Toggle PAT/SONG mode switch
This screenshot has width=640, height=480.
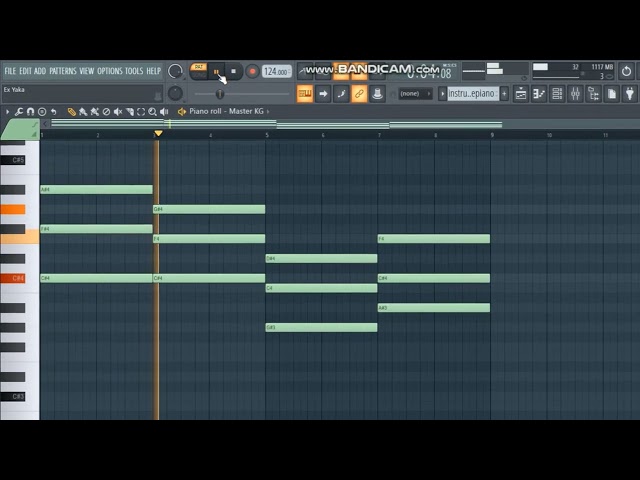click(x=199, y=71)
